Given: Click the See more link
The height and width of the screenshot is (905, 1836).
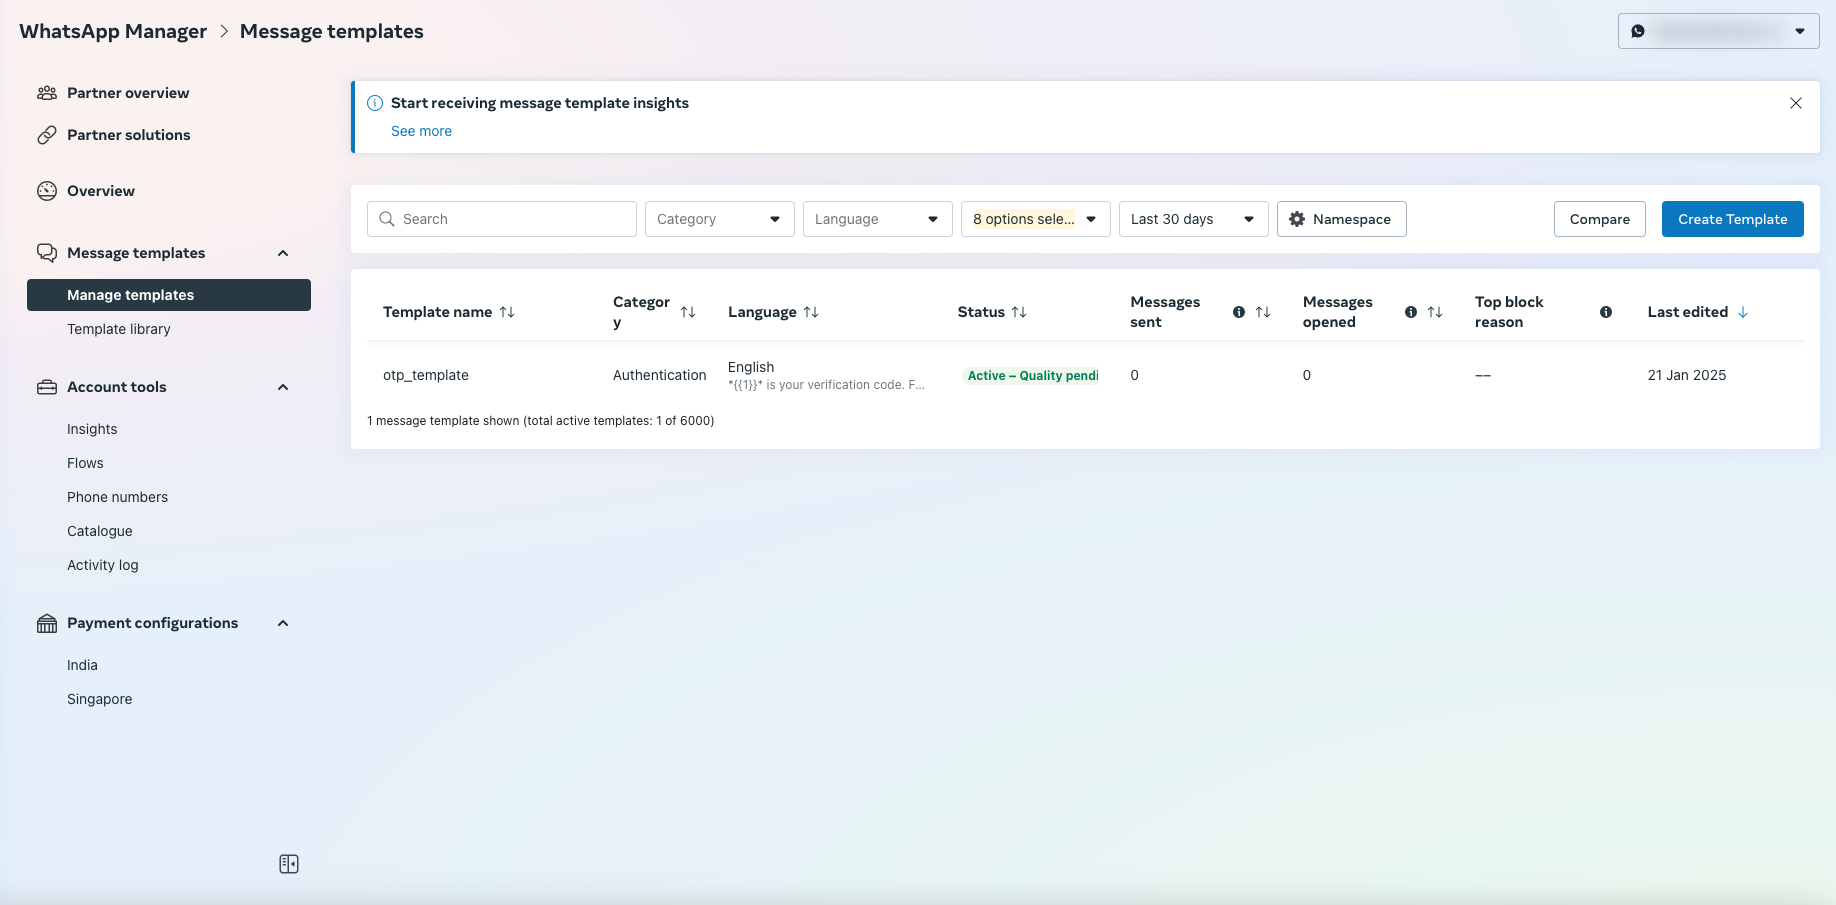Looking at the screenshot, I should click(421, 131).
